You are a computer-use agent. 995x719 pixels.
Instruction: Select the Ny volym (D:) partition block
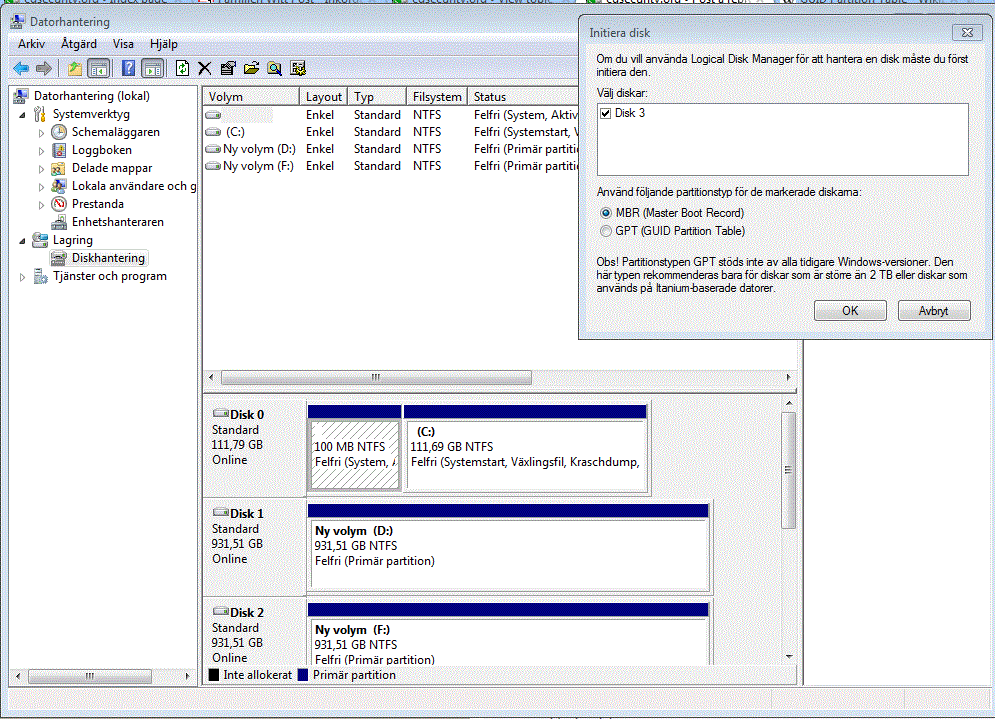(x=508, y=546)
